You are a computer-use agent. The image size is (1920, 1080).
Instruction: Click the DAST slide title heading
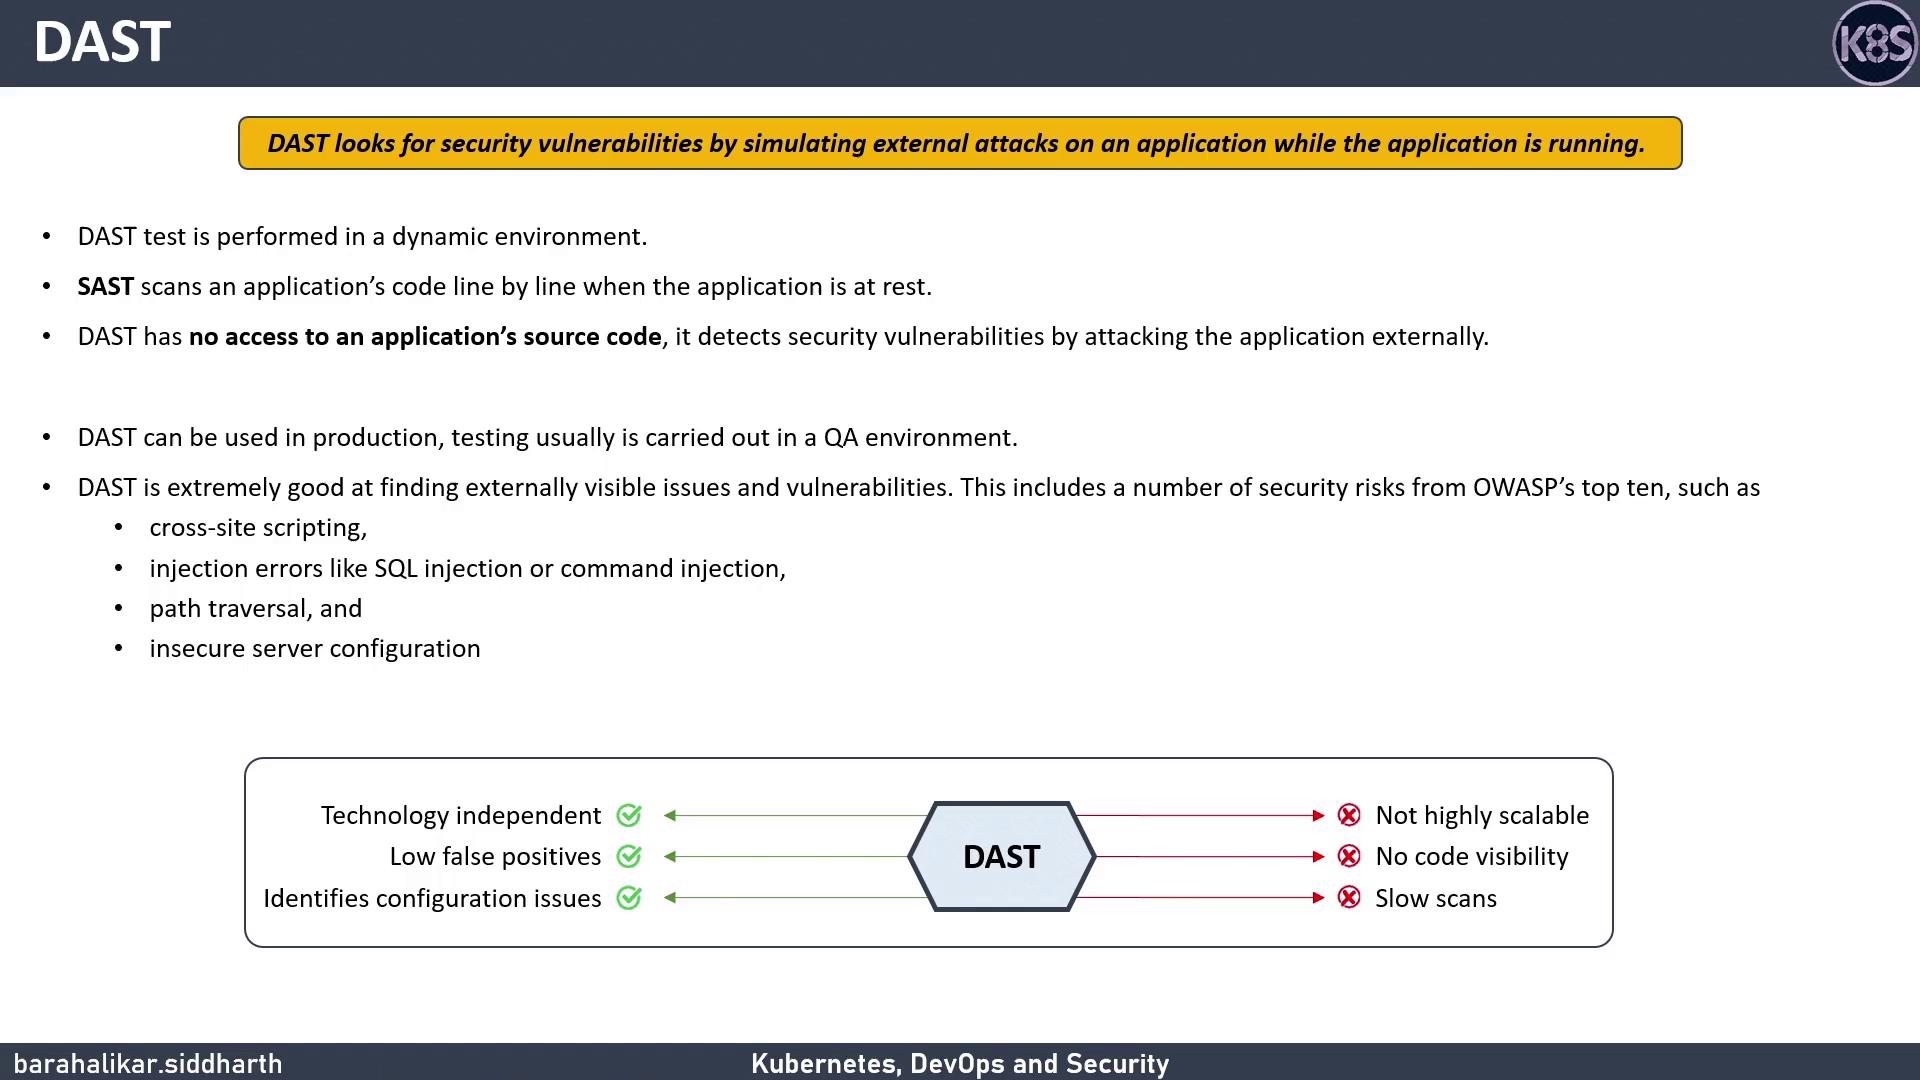[x=102, y=43]
